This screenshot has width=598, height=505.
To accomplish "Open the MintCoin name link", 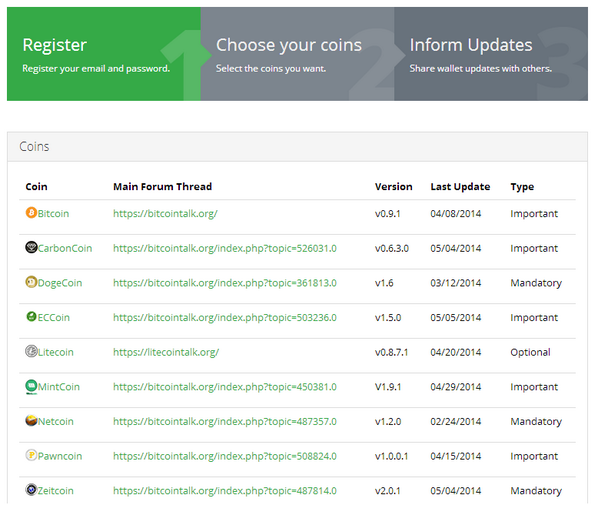I will pos(59,387).
